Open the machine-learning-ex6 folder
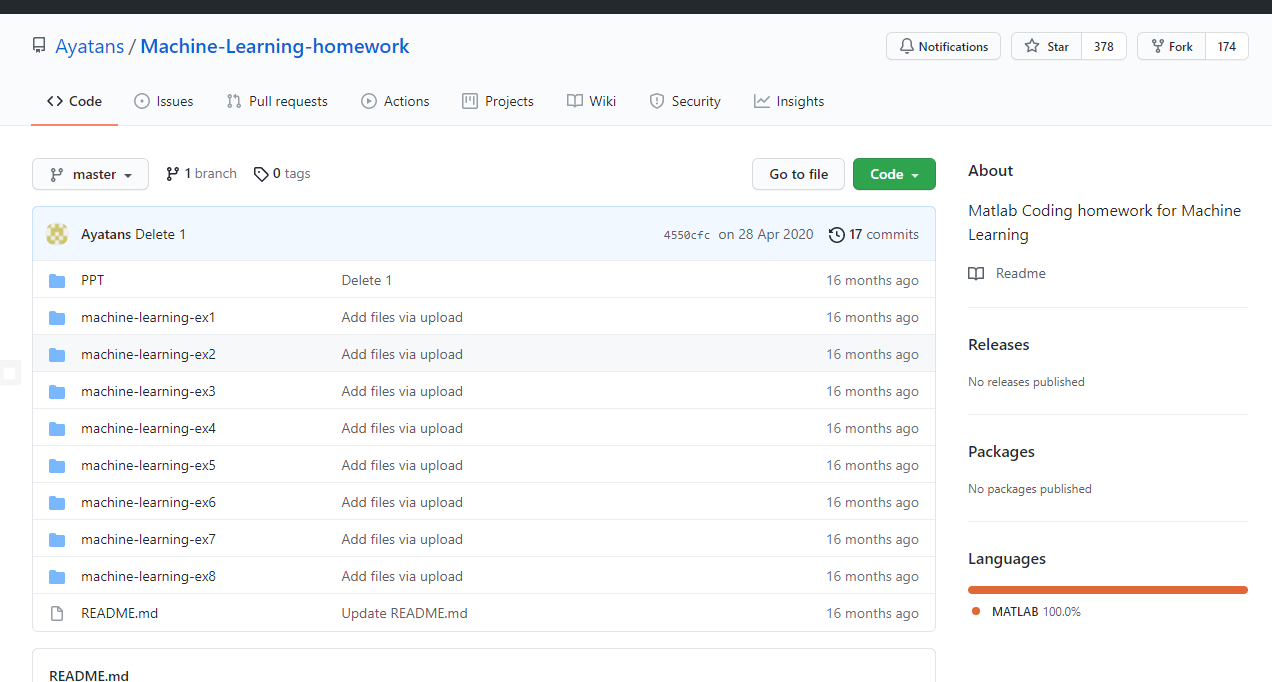 click(148, 502)
